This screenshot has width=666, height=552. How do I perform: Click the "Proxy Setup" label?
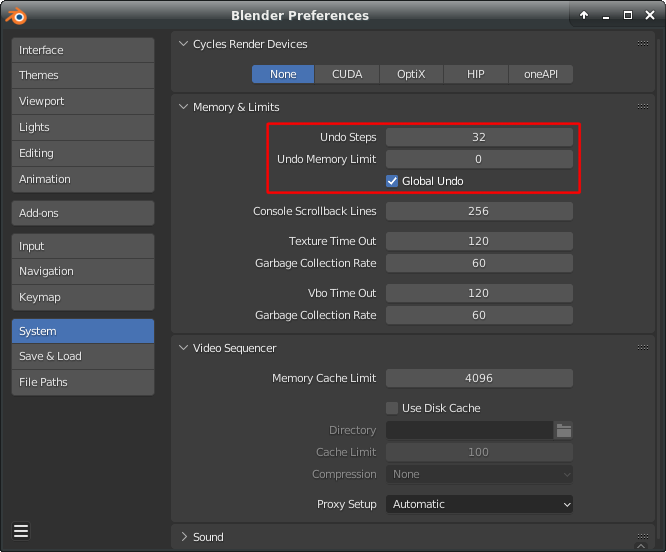coord(347,504)
